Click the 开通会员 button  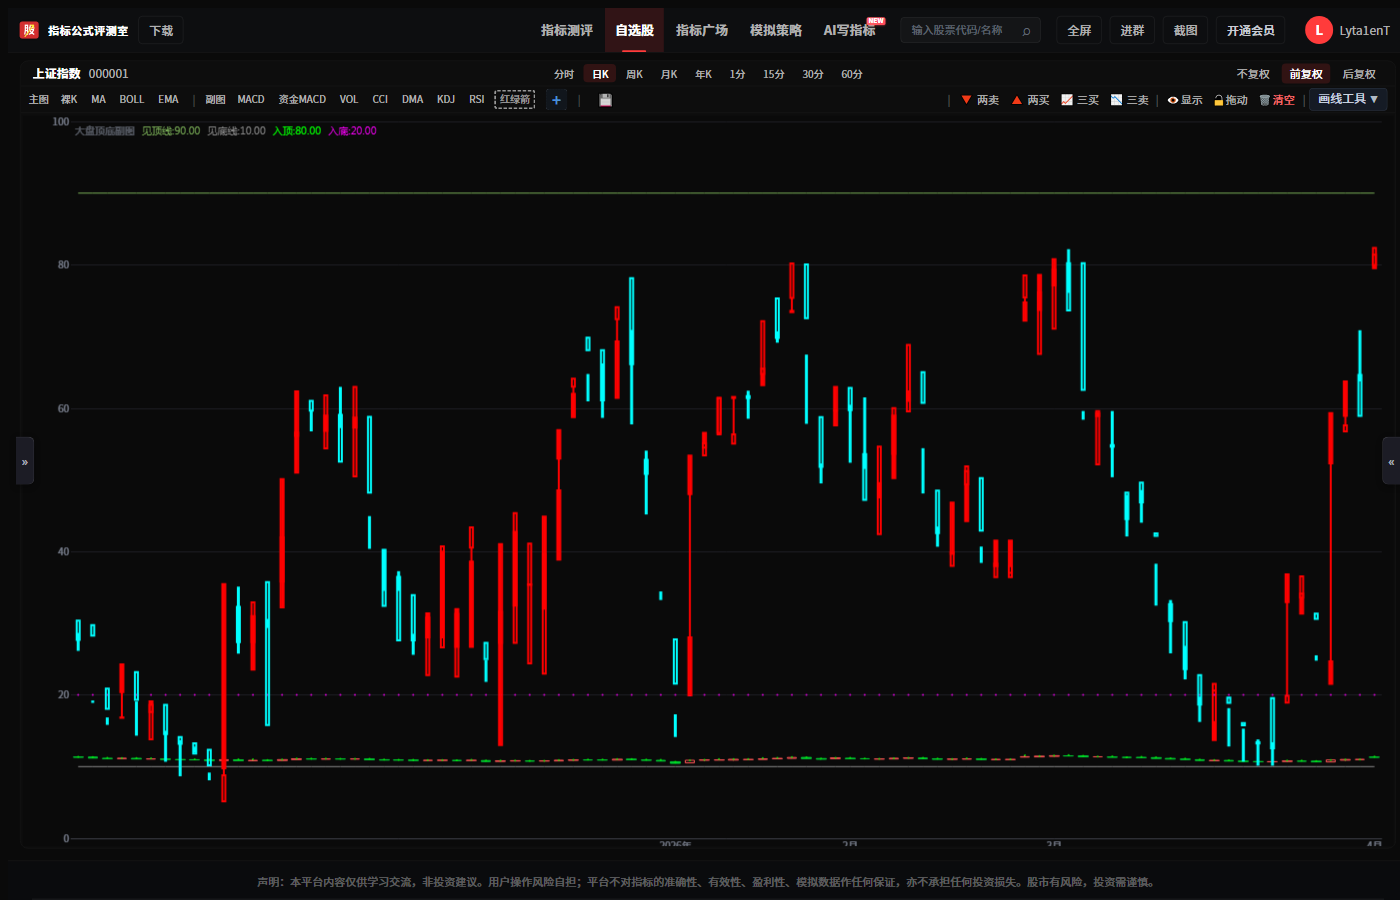tap(1250, 30)
